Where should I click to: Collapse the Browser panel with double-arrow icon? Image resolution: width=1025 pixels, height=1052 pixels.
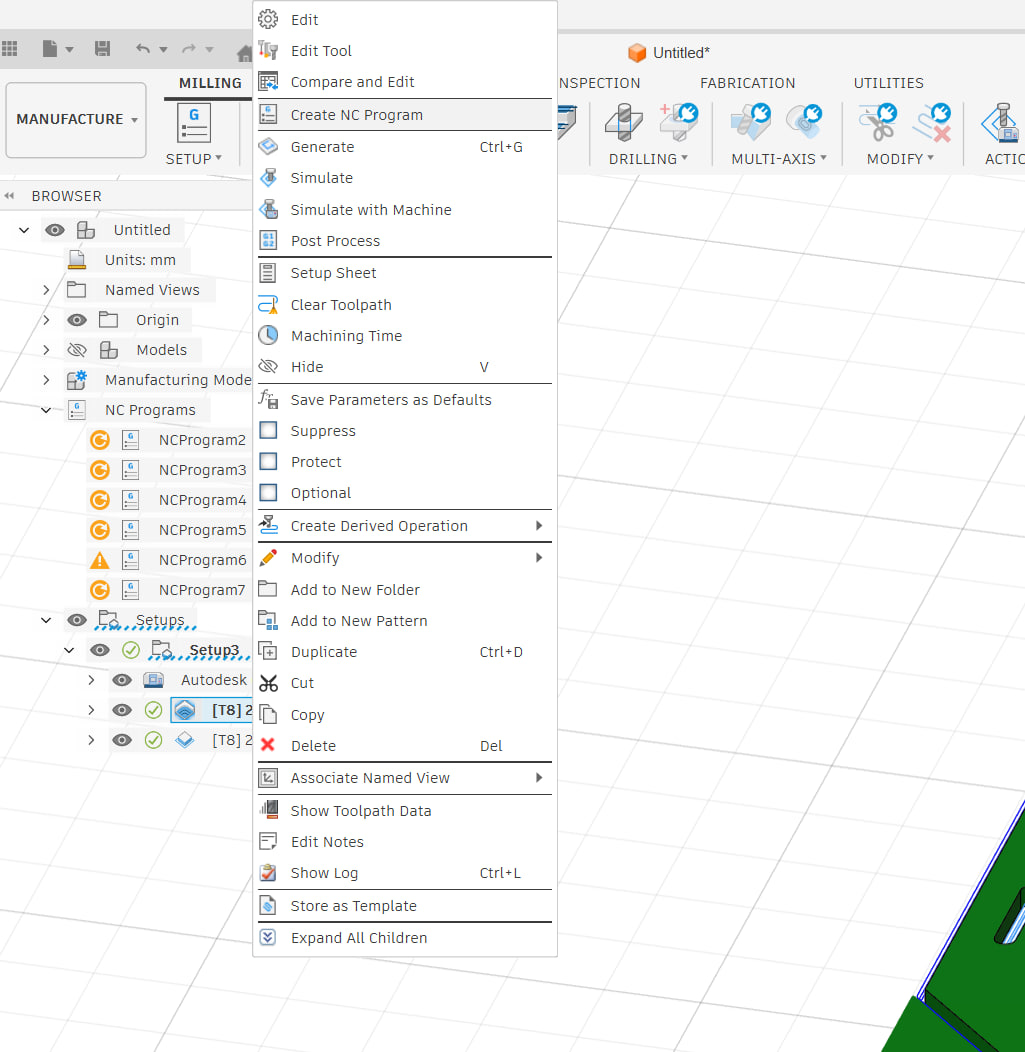point(9,196)
